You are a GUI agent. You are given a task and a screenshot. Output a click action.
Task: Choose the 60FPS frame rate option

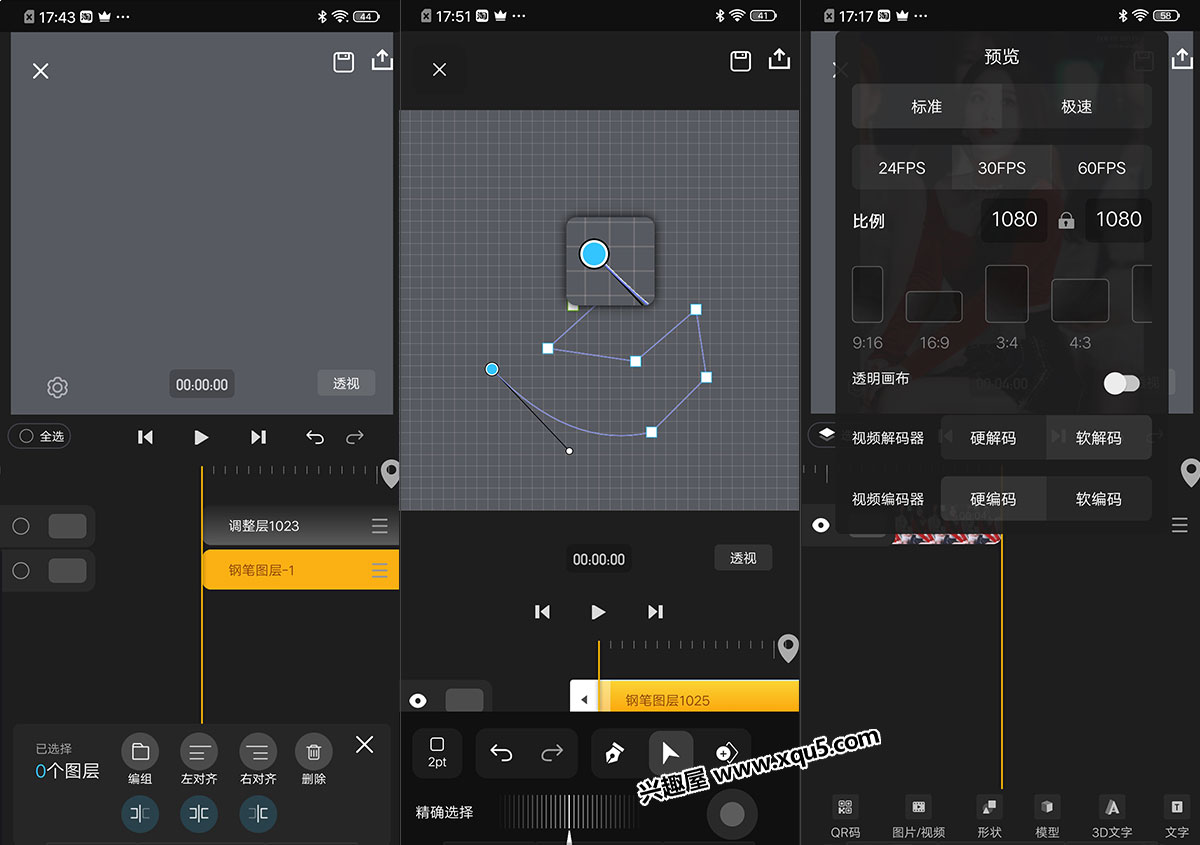(x=1101, y=168)
